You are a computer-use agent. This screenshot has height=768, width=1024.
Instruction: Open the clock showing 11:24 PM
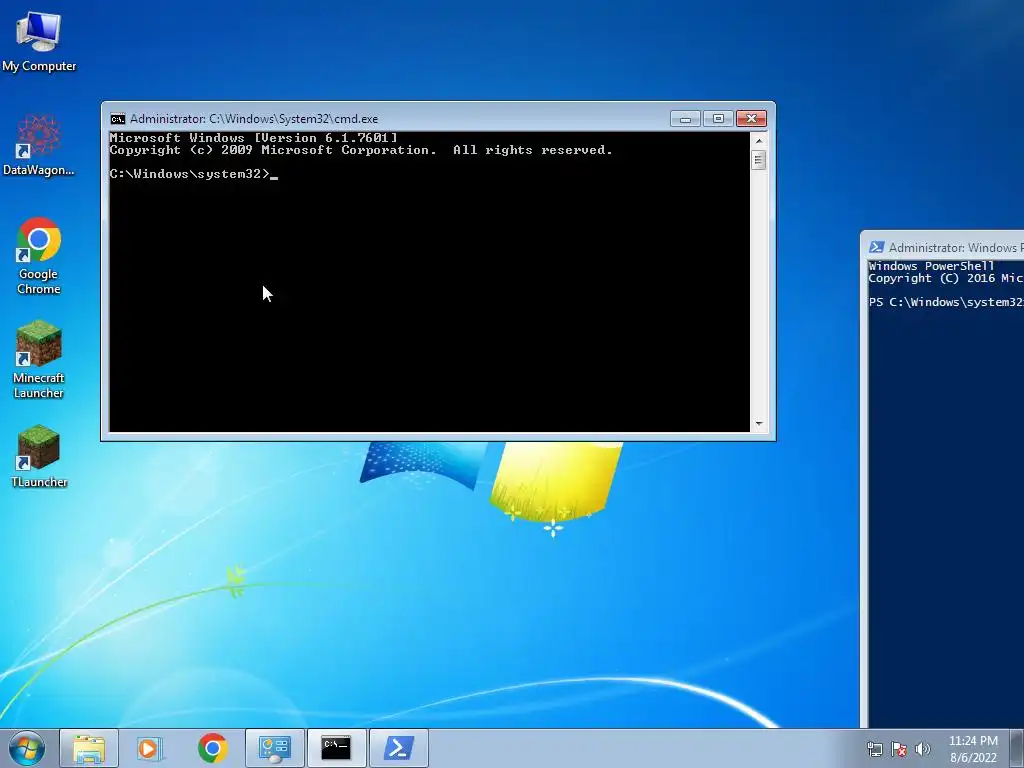coord(973,749)
